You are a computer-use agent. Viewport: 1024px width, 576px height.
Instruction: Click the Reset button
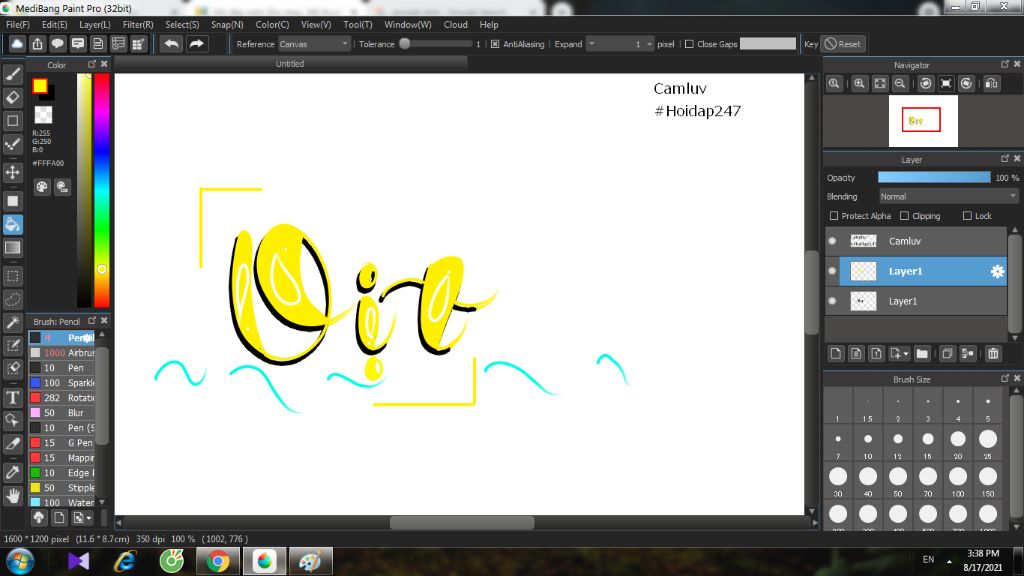[x=843, y=44]
